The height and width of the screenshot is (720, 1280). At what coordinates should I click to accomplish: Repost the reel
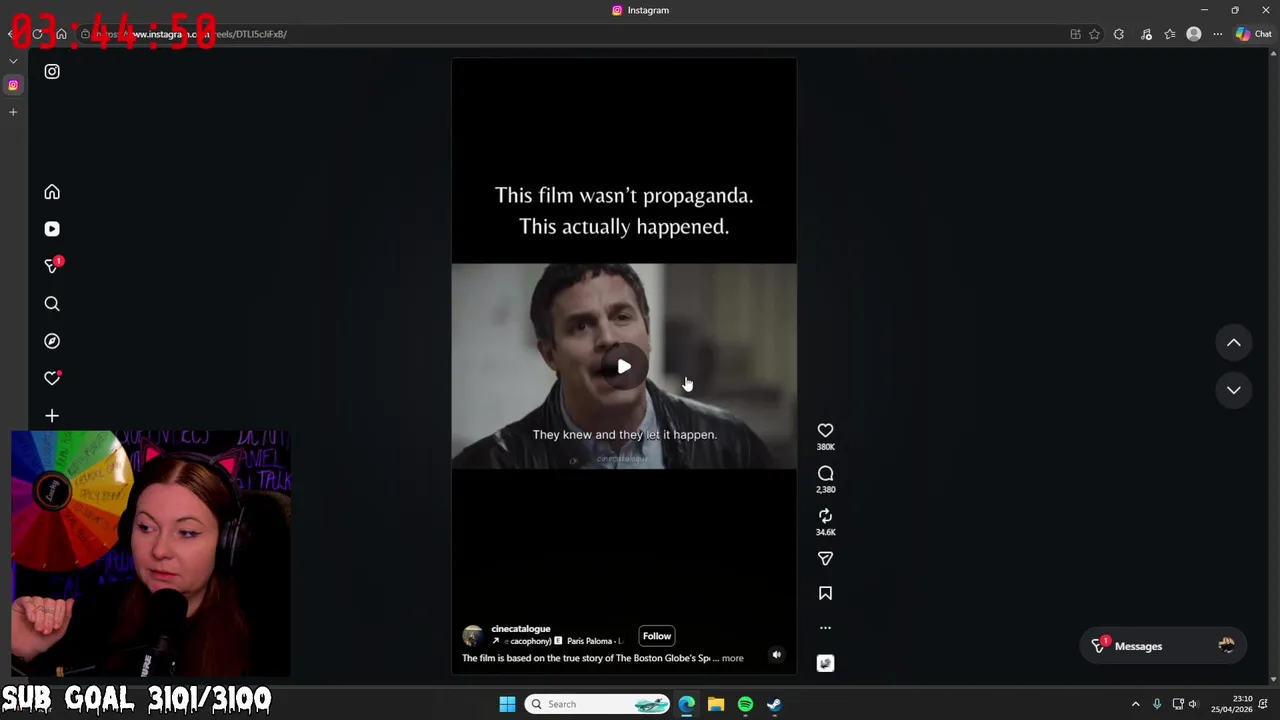click(x=825, y=516)
